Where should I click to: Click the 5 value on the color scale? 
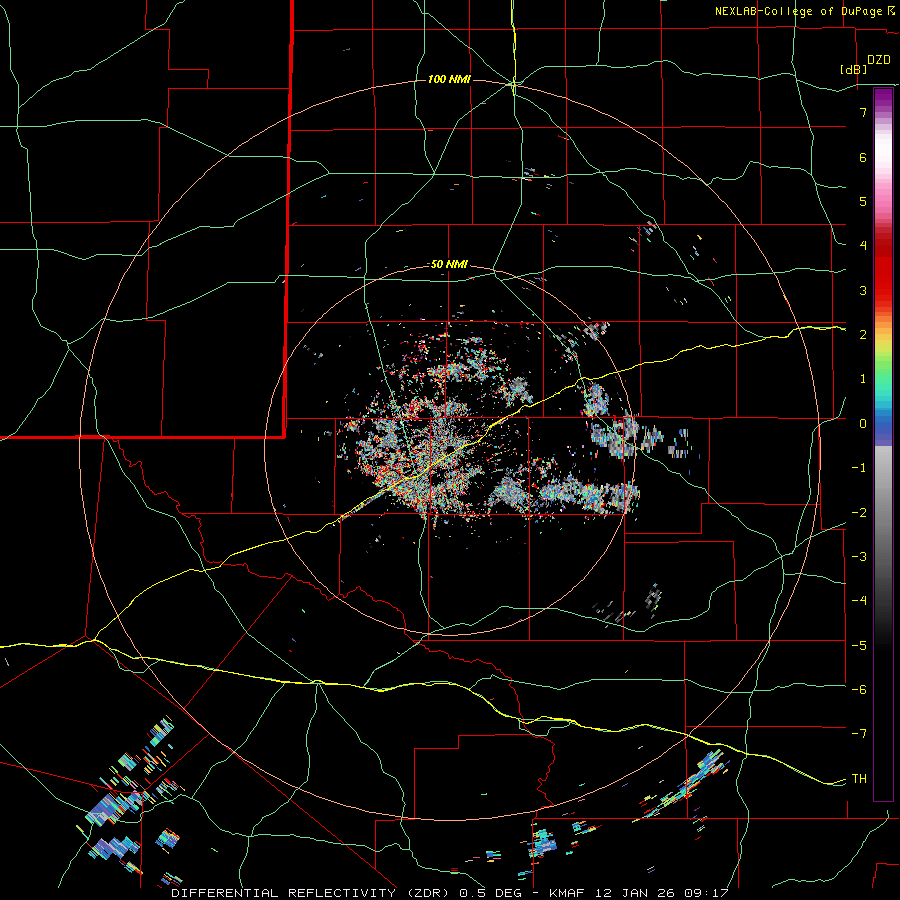863,201
